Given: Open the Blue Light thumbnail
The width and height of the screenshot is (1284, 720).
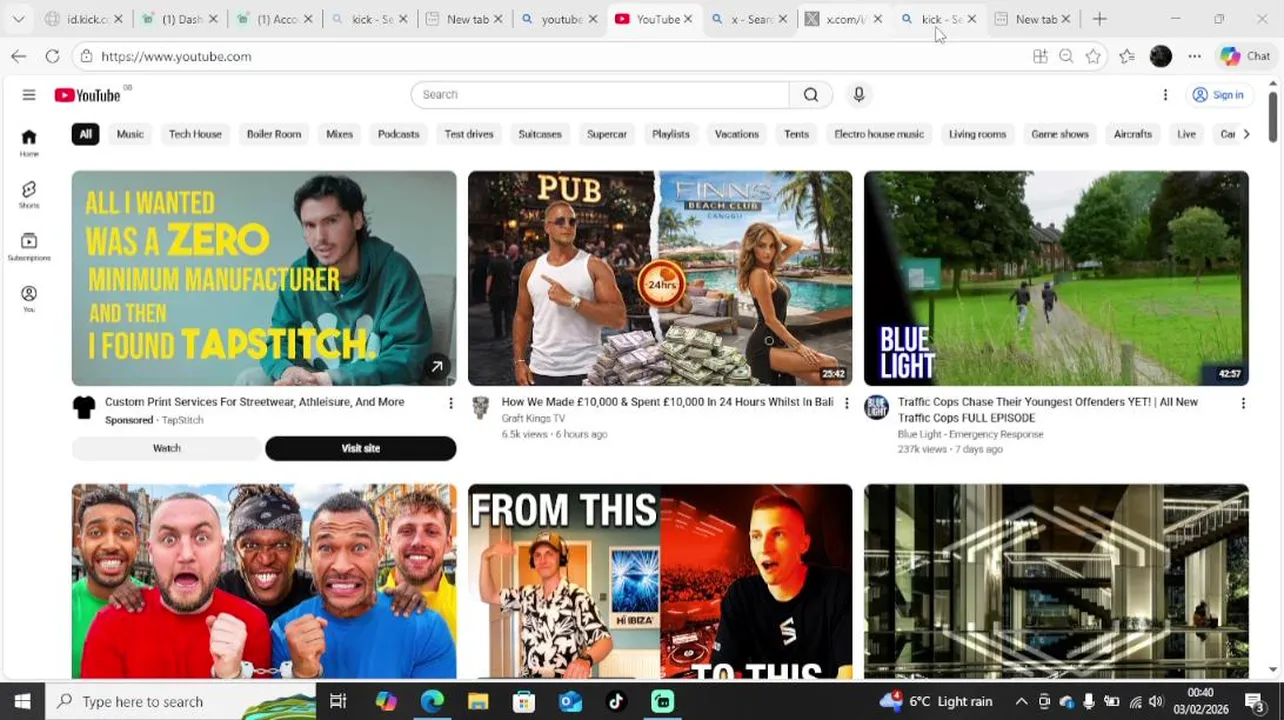Looking at the screenshot, I should click(1056, 278).
